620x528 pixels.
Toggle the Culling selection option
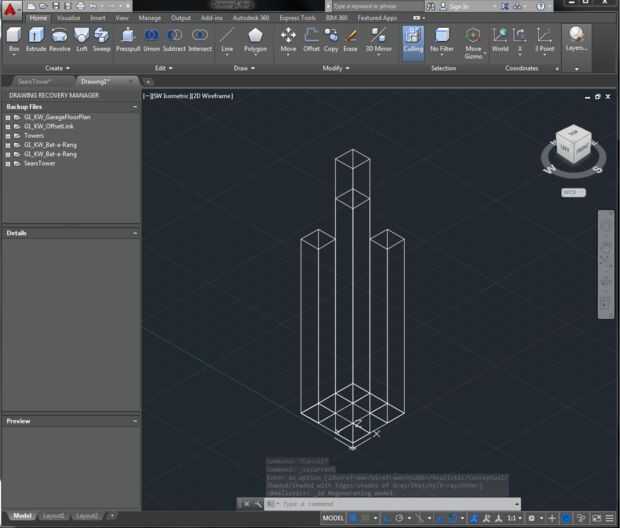click(x=413, y=38)
